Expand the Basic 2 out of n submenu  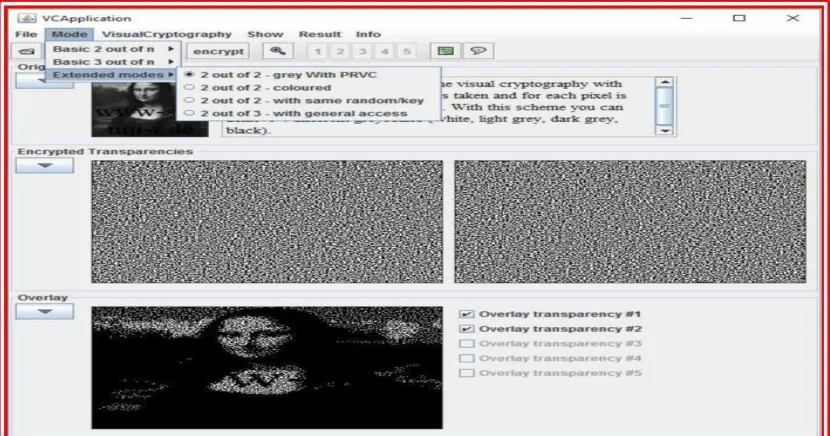click(113, 49)
